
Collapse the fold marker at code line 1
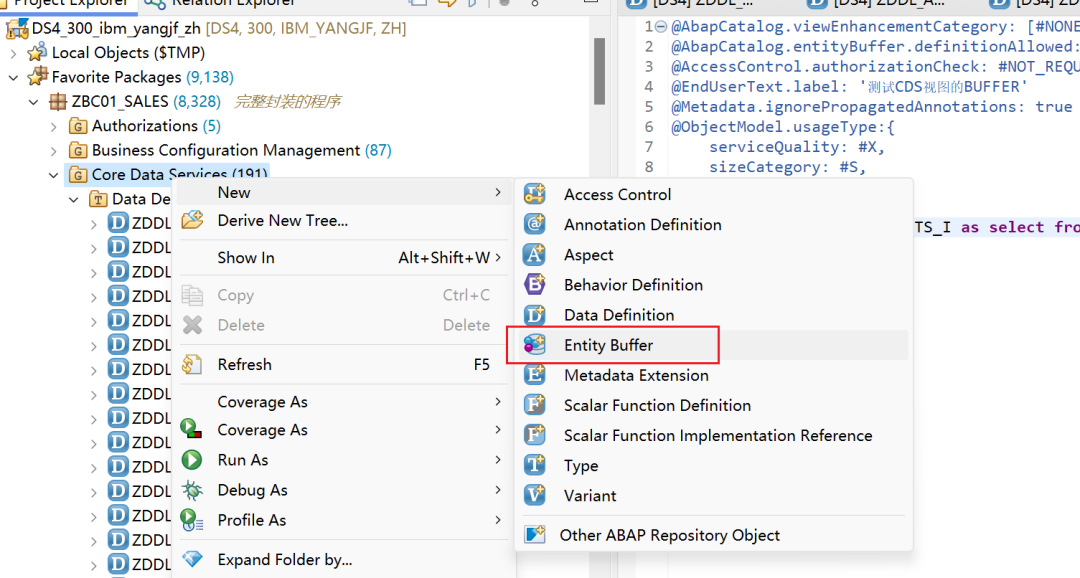661,27
